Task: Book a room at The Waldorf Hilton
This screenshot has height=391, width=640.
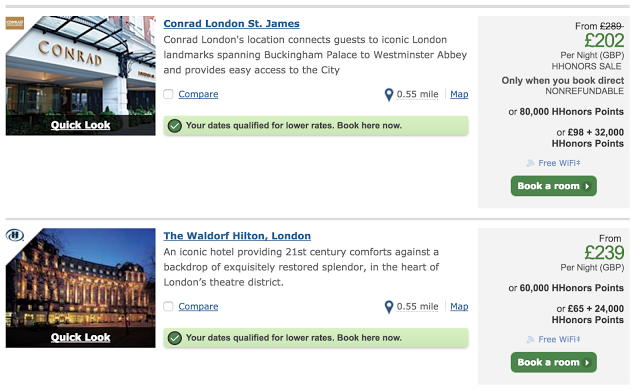Action: tap(553, 362)
